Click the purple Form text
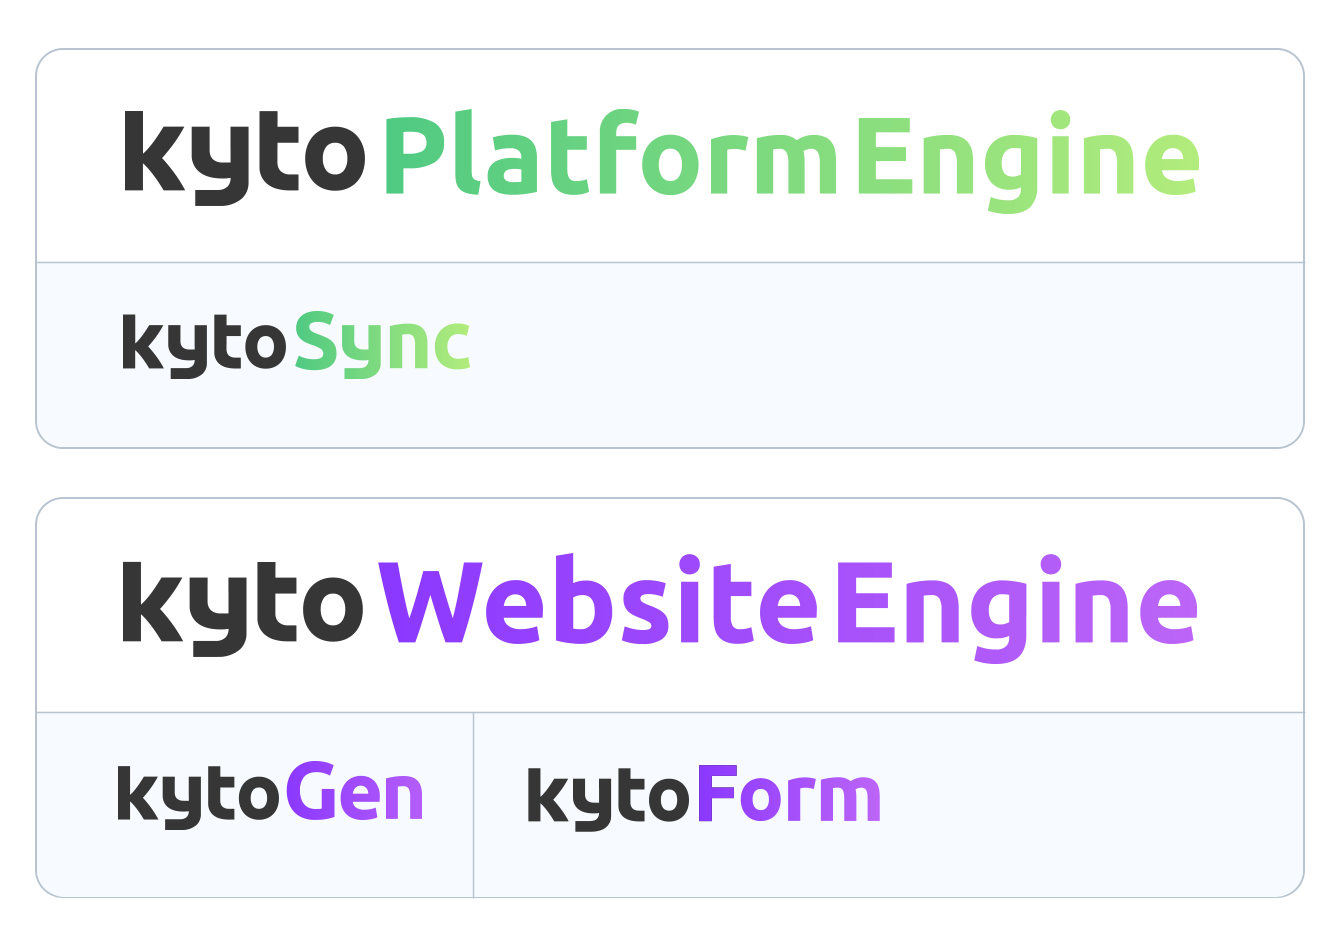Viewport: 1340px width, 947px height. point(788,794)
